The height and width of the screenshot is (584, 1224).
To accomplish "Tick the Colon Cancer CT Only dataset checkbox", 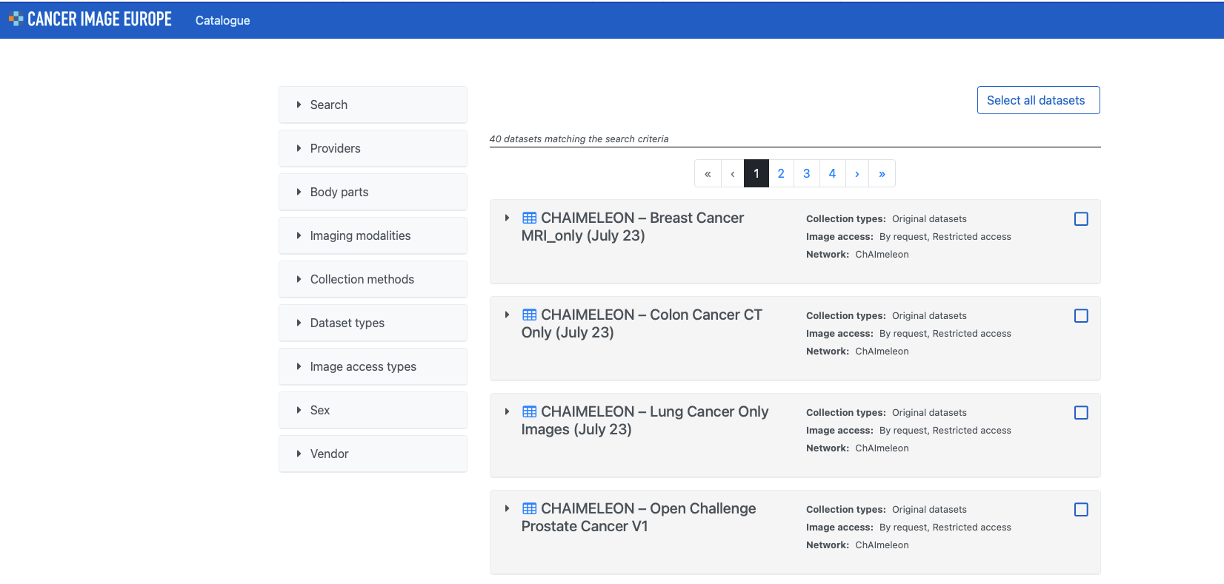I will pos(1081,316).
